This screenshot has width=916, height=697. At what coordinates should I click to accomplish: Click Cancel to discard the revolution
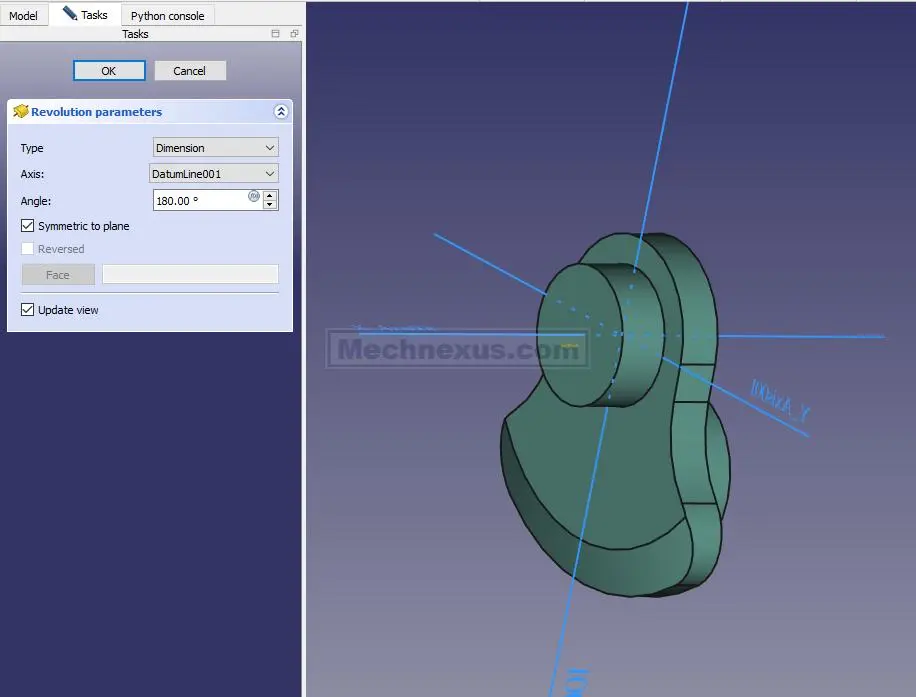pyautogui.click(x=189, y=71)
